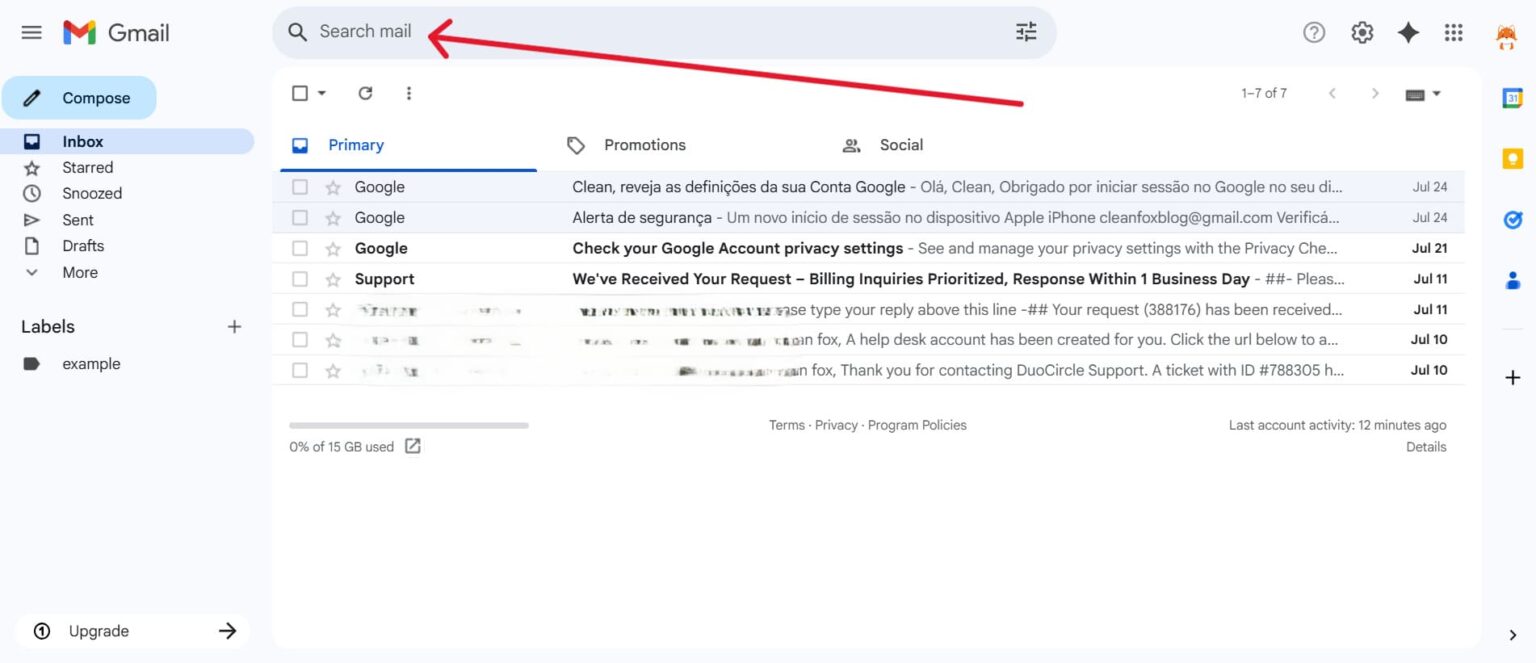Switch to the Social tab
Image resolution: width=1536 pixels, height=663 pixels.
tap(899, 144)
